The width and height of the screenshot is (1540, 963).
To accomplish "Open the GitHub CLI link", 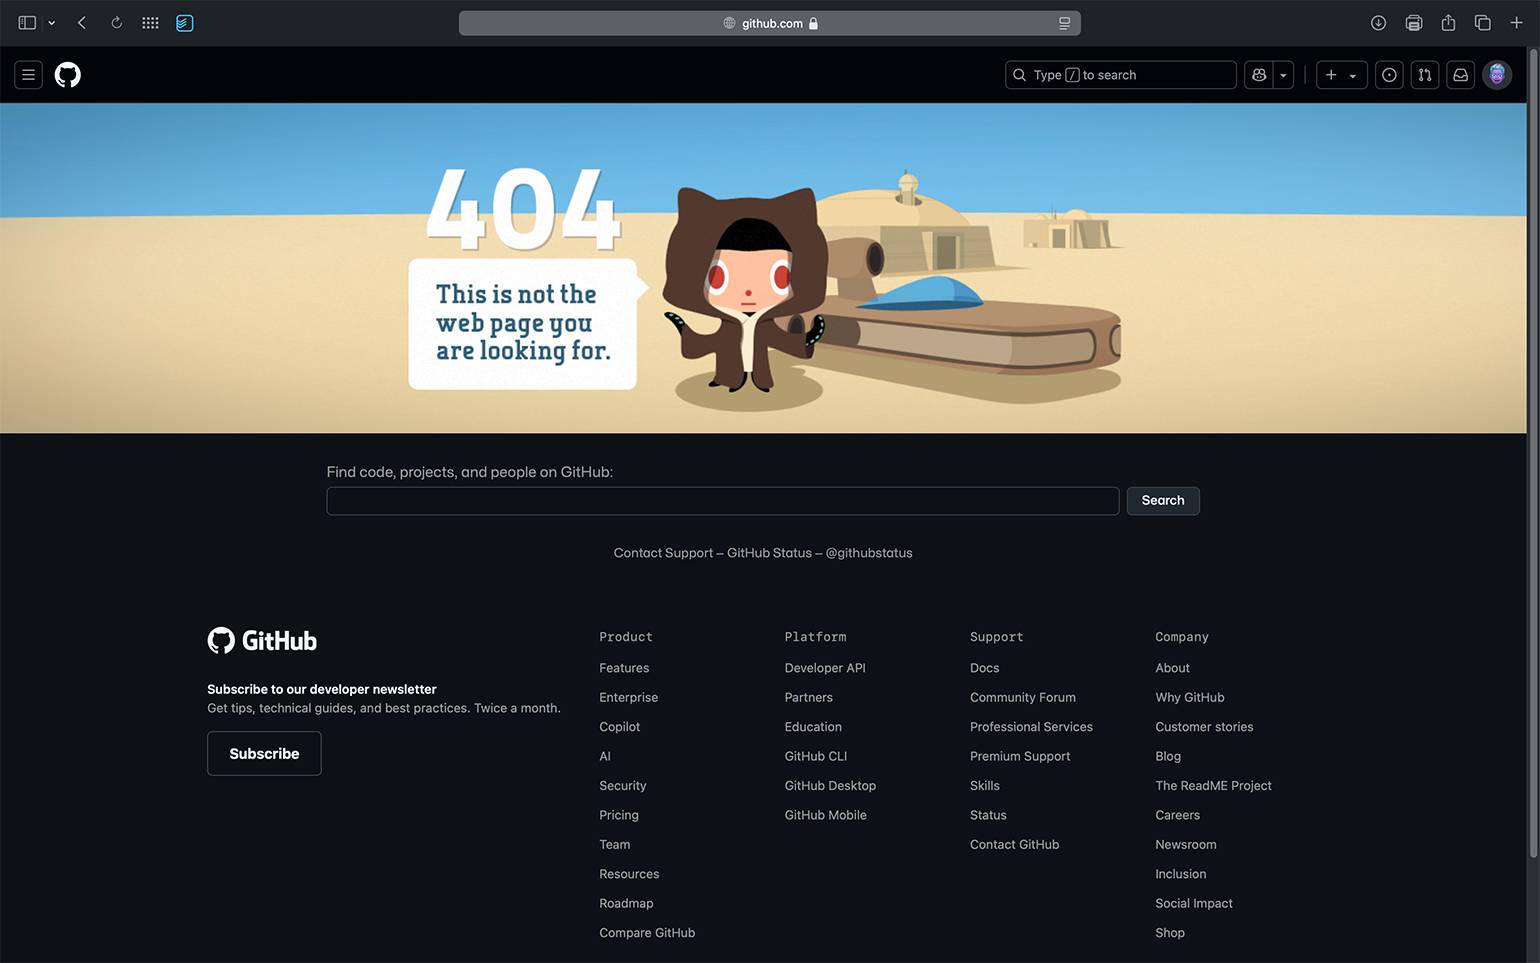I will coord(816,757).
